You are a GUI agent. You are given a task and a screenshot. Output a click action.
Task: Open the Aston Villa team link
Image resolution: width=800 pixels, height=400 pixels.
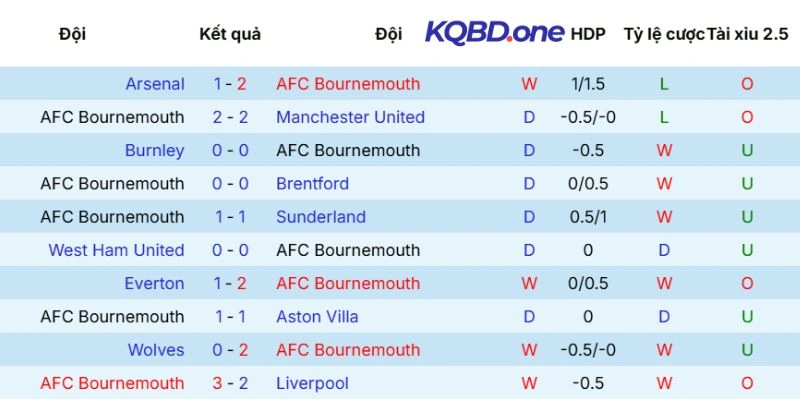(x=317, y=317)
